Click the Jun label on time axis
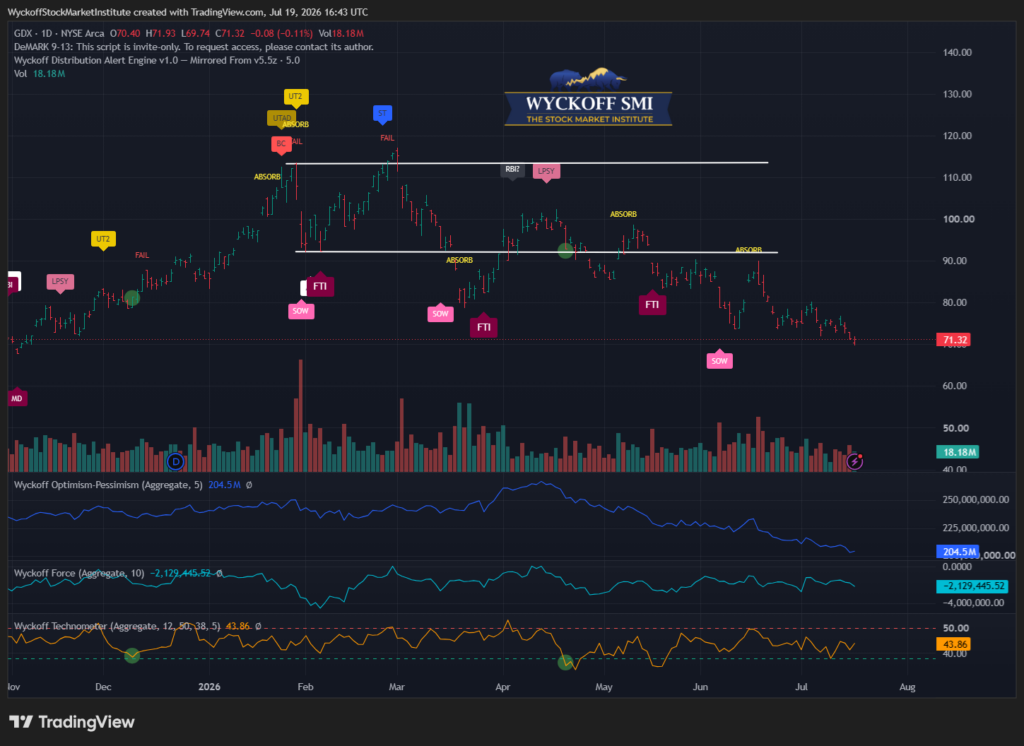 pos(700,687)
